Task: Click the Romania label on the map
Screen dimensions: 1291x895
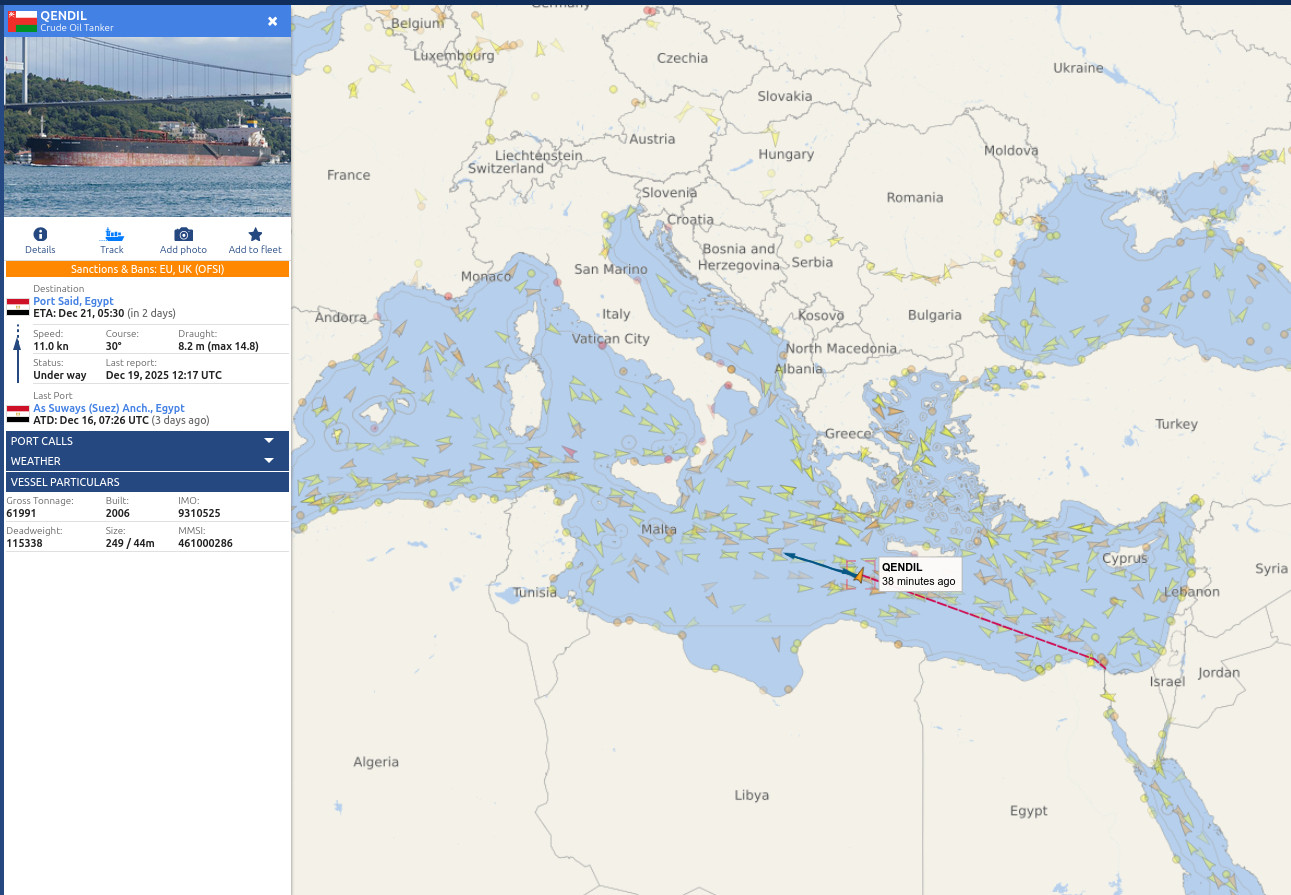Action: point(914,197)
